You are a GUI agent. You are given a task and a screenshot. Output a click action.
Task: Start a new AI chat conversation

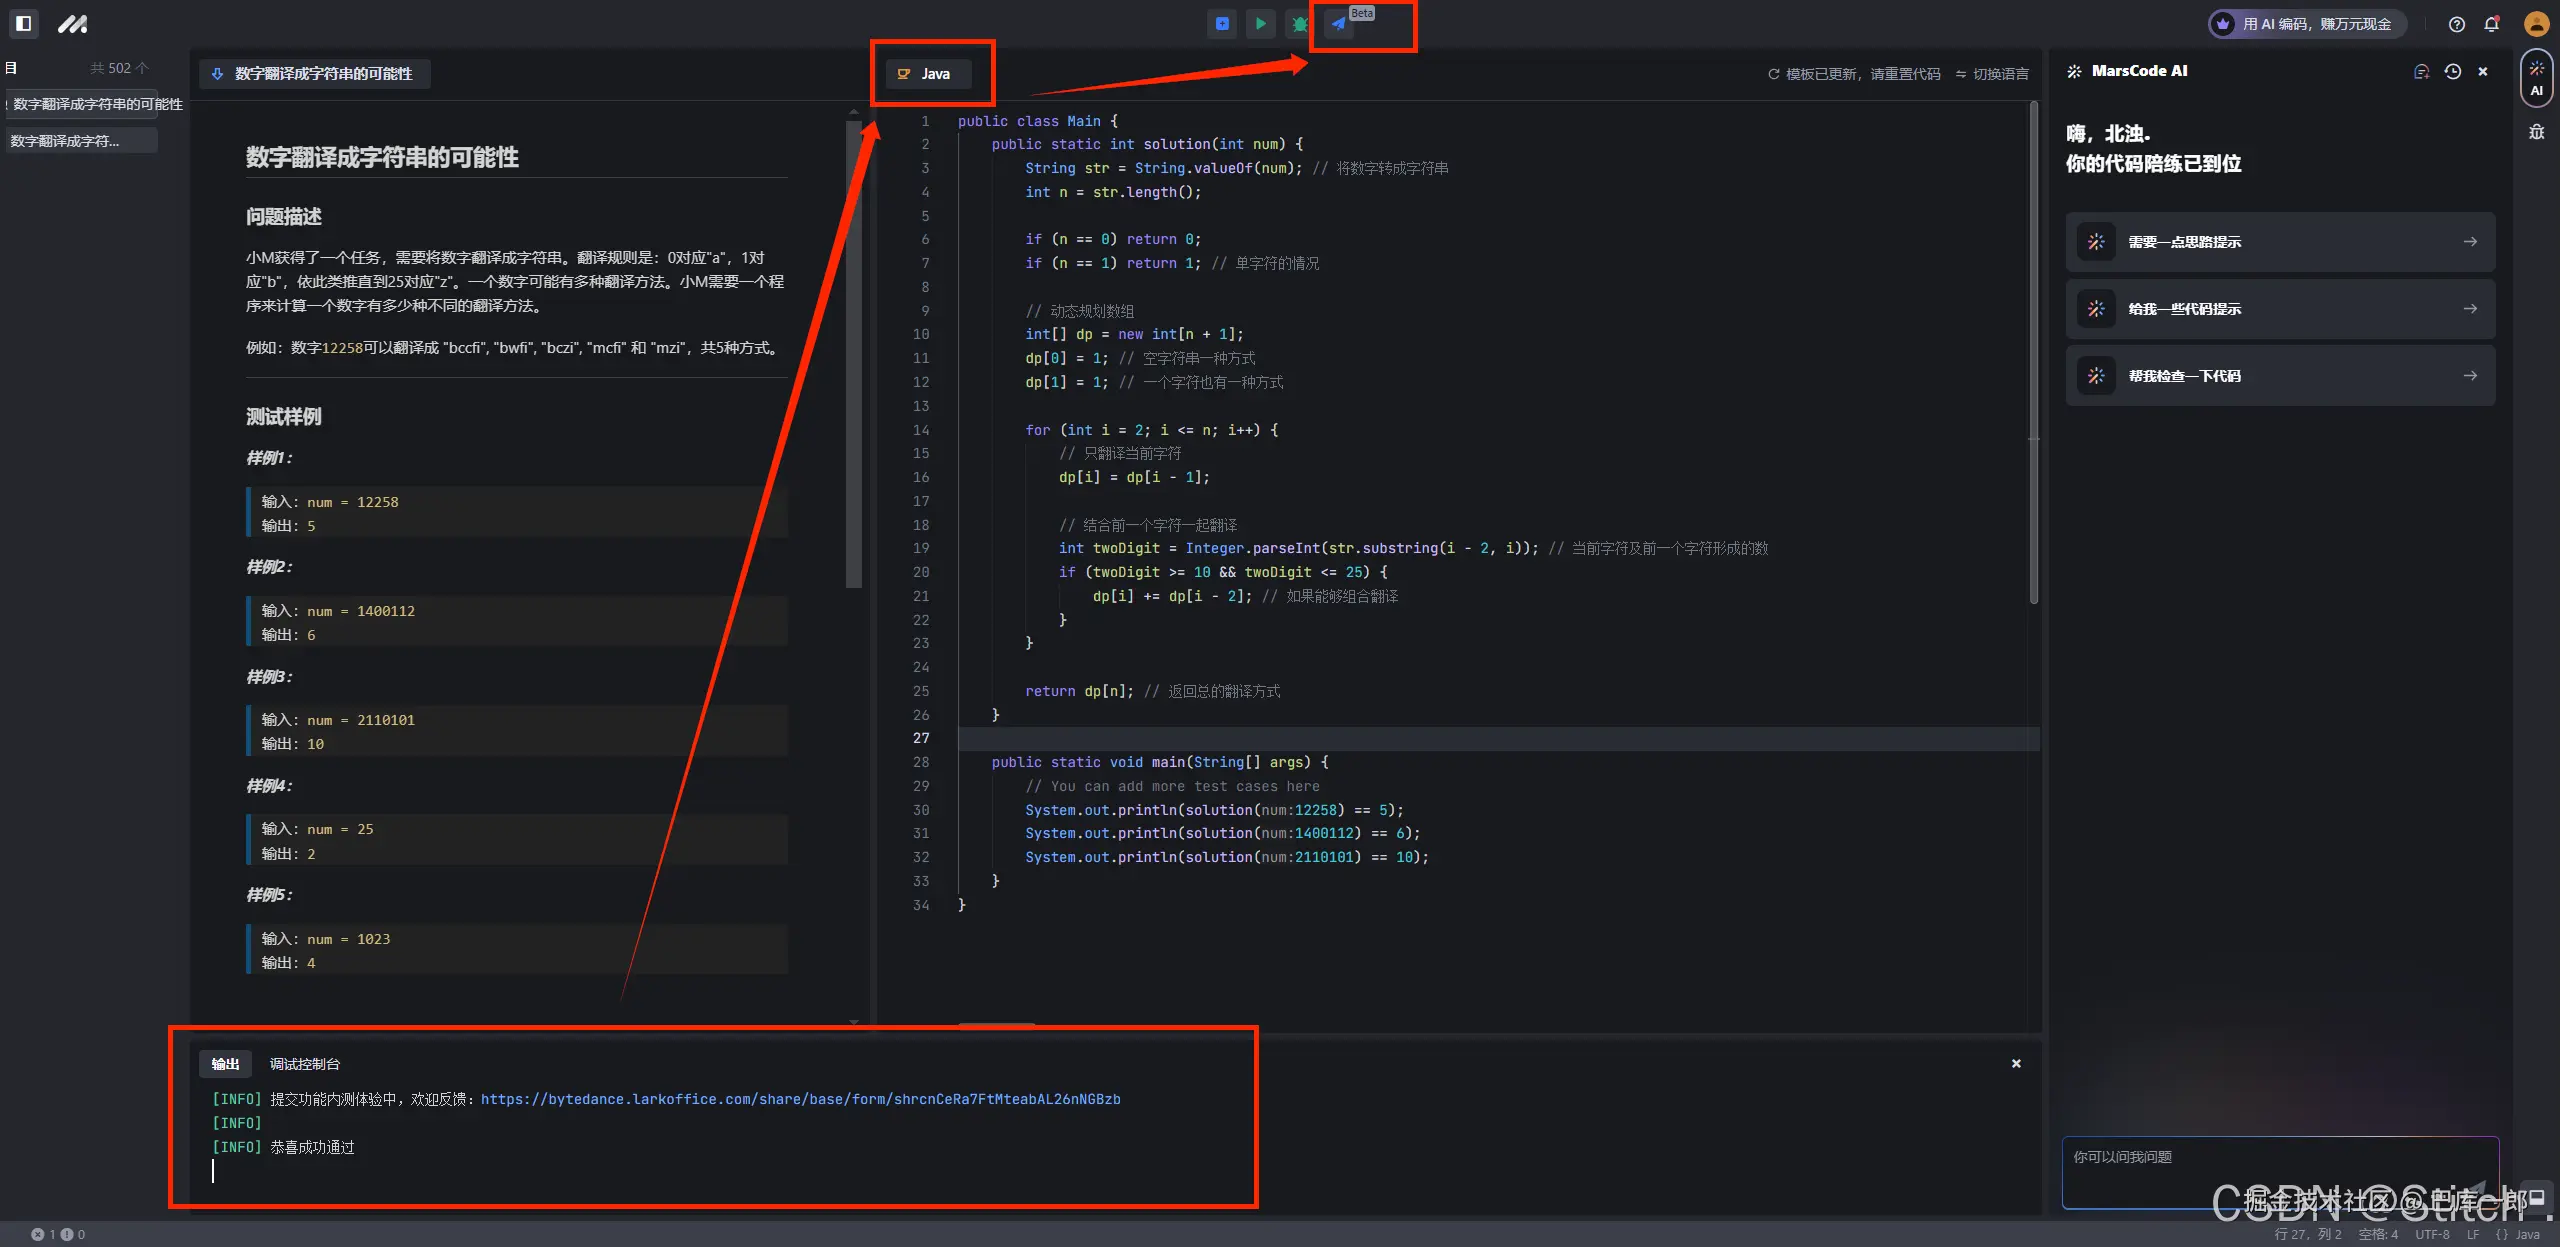click(2421, 71)
